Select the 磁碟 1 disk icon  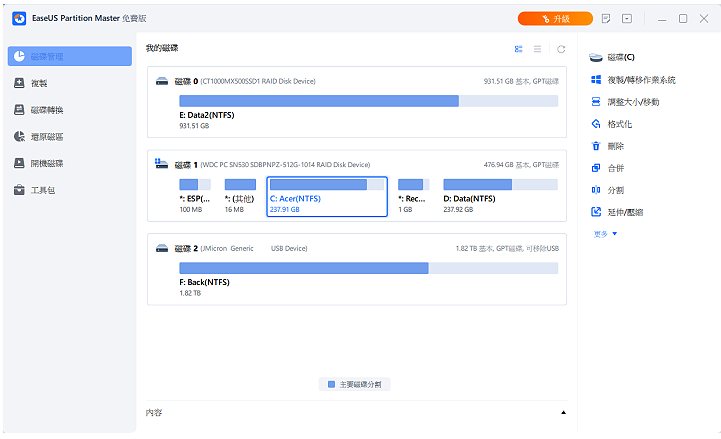tap(161, 164)
